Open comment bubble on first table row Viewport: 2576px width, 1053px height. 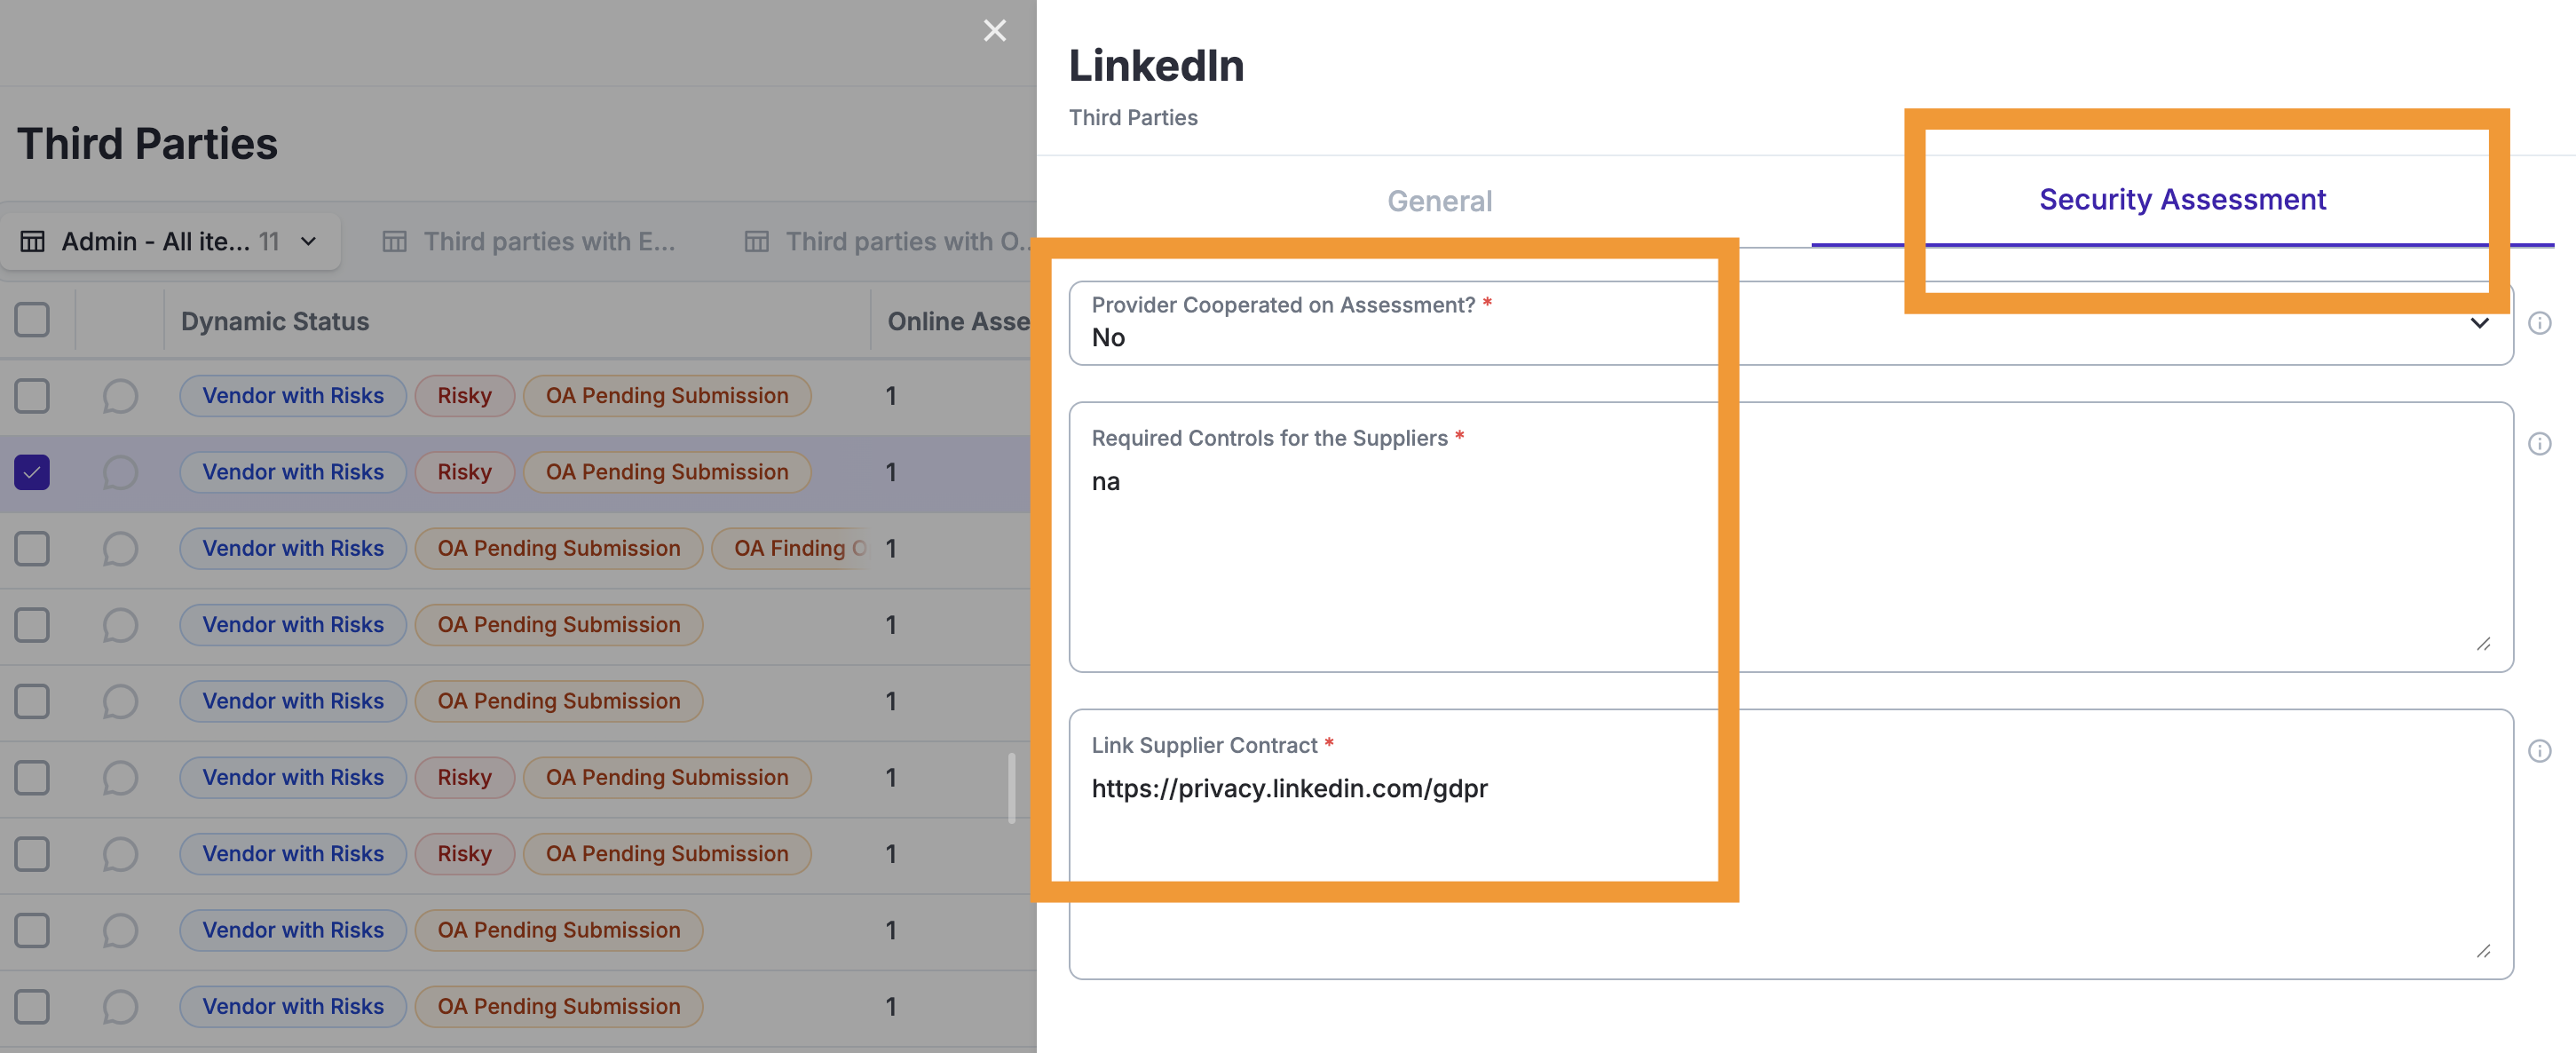coord(120,396)
